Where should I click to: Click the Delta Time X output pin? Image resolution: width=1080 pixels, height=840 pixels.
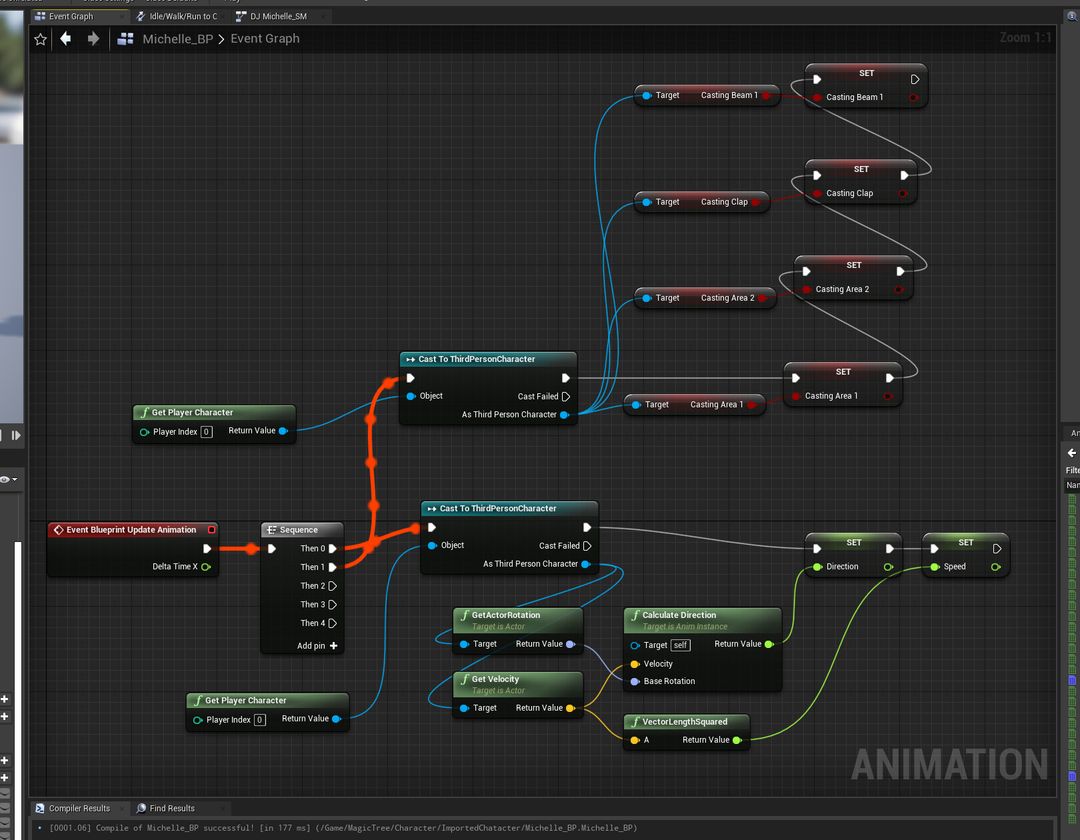coord(206,567)
